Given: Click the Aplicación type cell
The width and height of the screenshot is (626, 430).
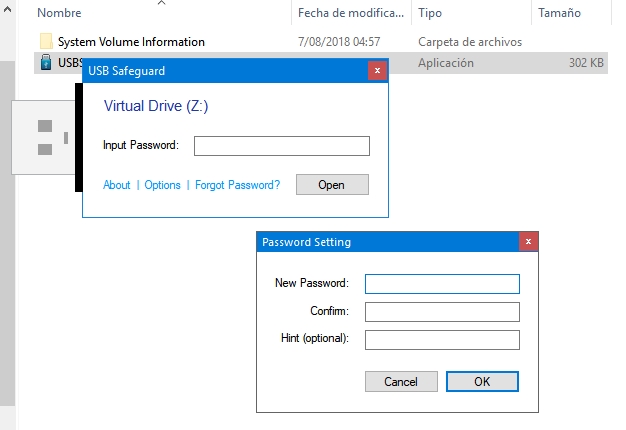Looking at the screenshot, I should point(446,63).
